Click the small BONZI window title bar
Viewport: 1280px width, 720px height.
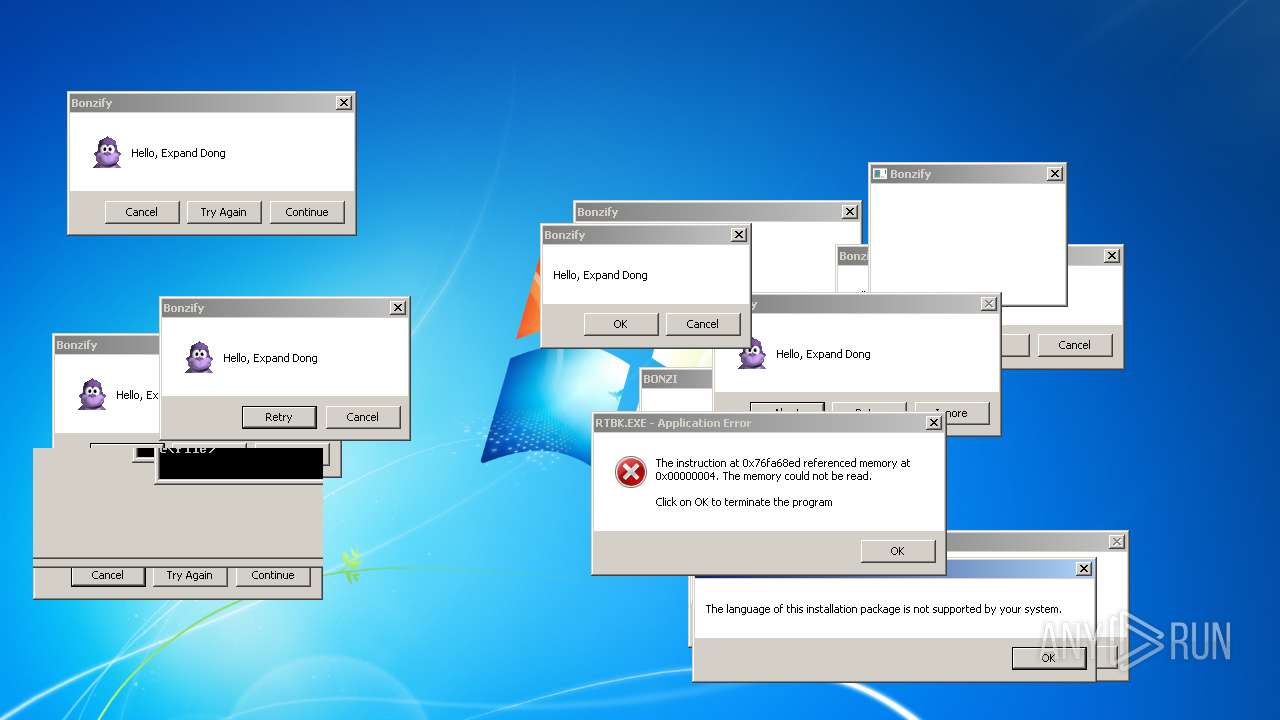(676, 379)
